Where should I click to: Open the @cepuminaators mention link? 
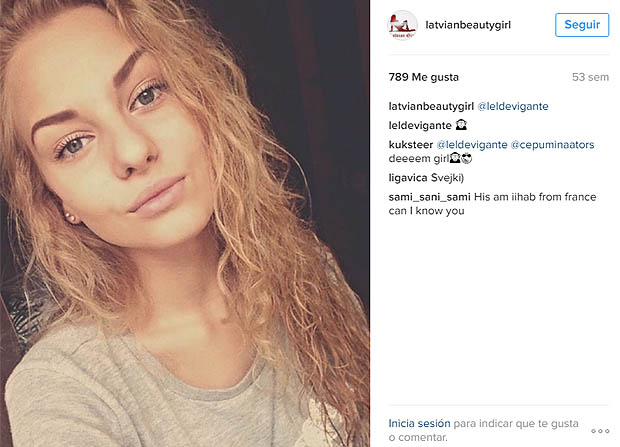click(x=552, y=145)
